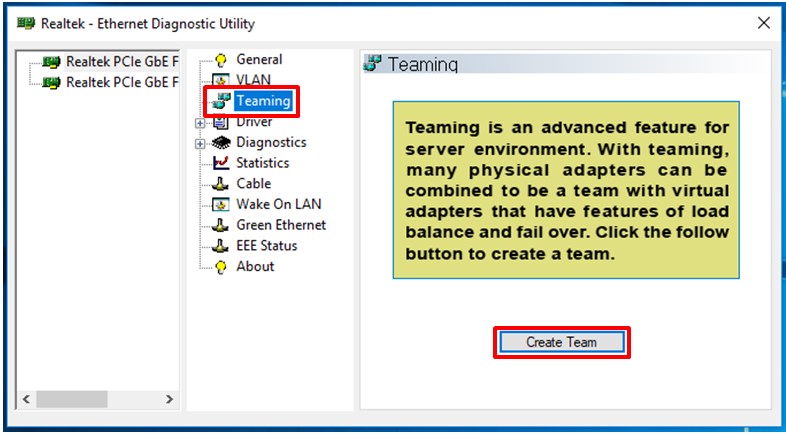
Task: Click the Wake On LAN icon
Action: pyautogui.click(x=221, y=204)
